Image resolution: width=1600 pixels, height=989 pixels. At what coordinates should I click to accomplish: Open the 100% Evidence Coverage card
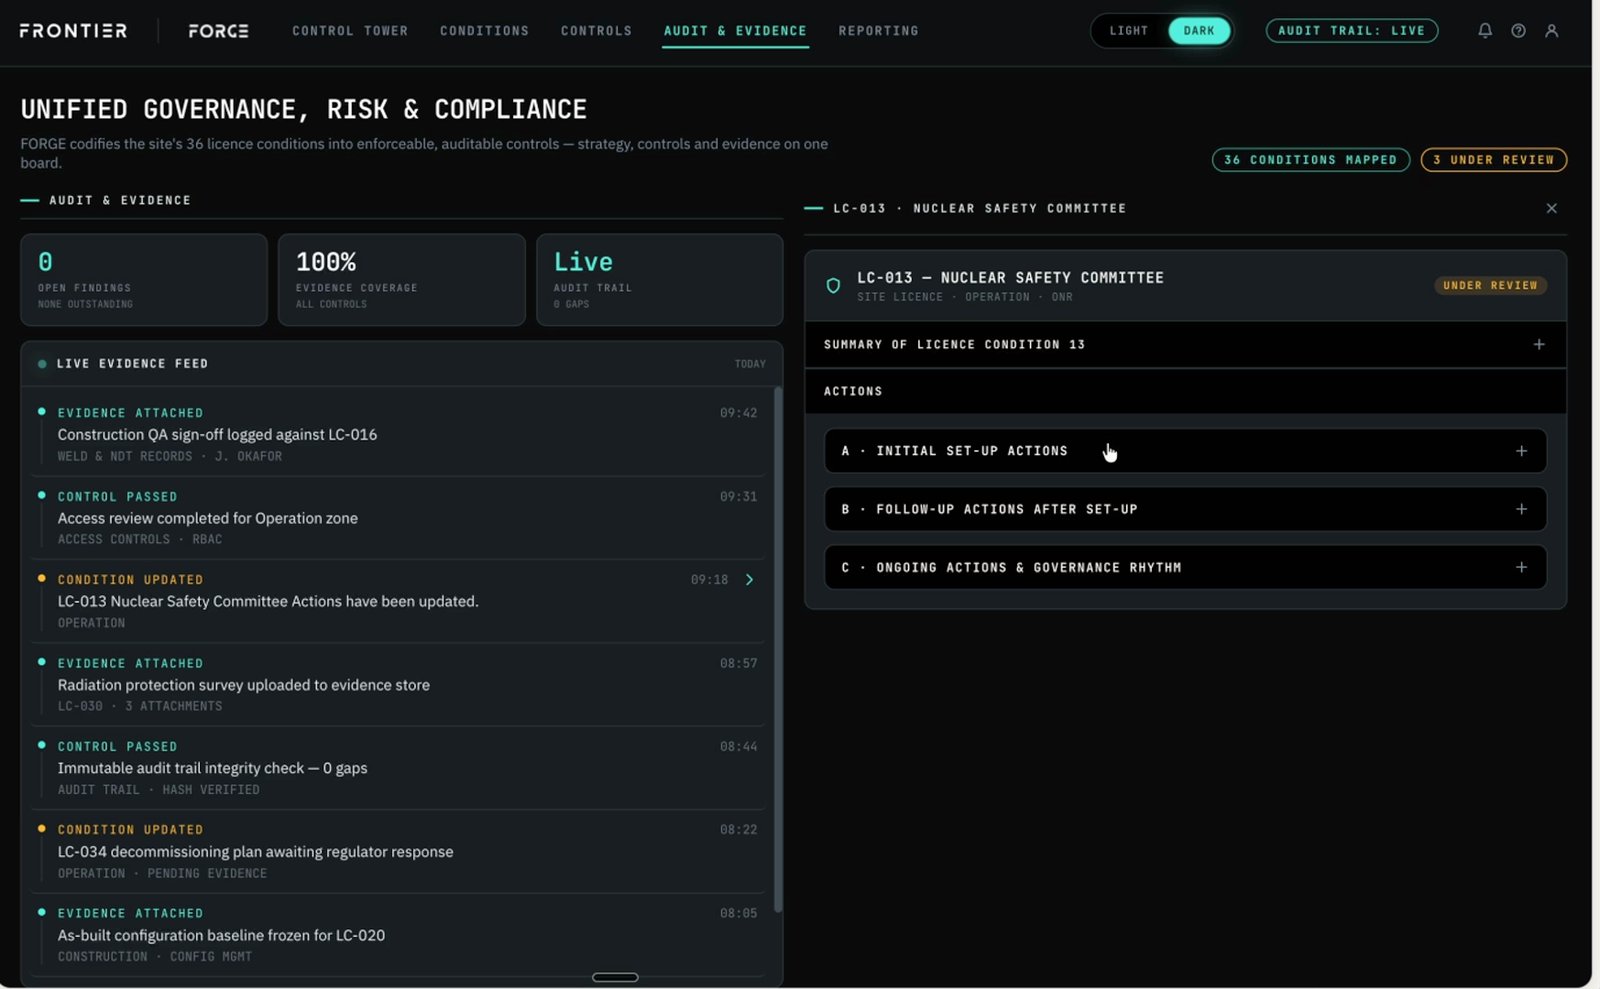[402, 280]
